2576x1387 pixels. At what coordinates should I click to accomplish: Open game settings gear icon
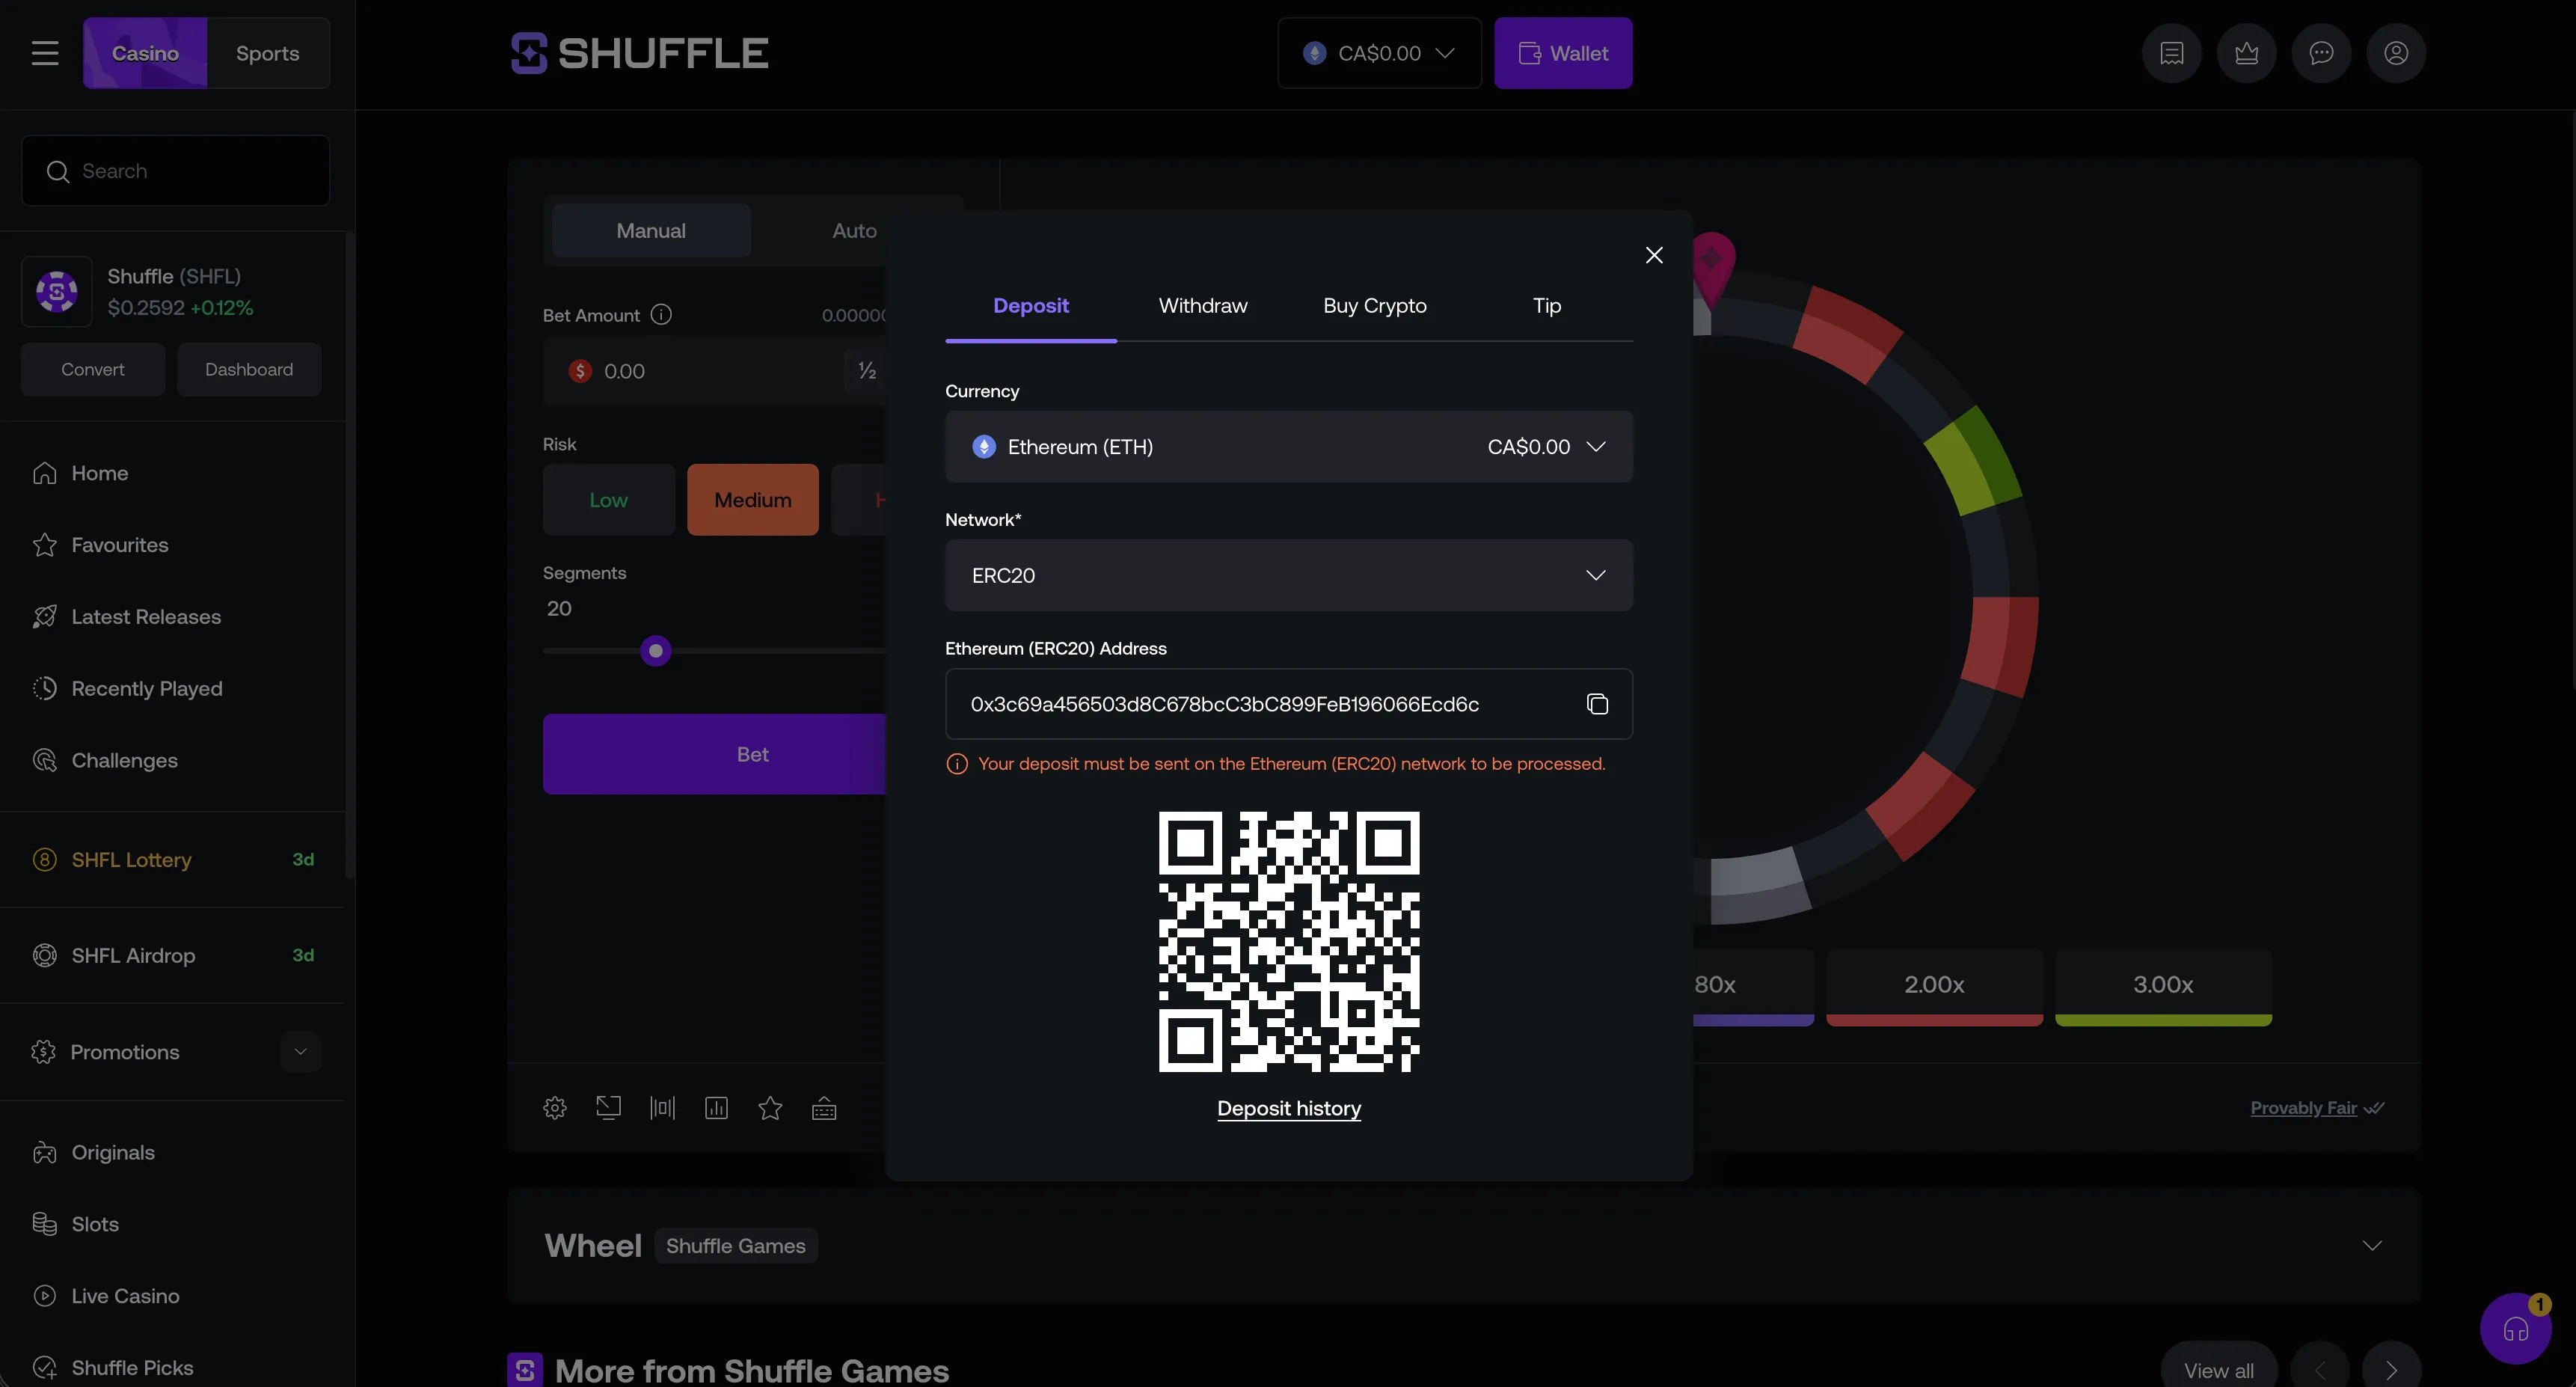coord(555,1108)
